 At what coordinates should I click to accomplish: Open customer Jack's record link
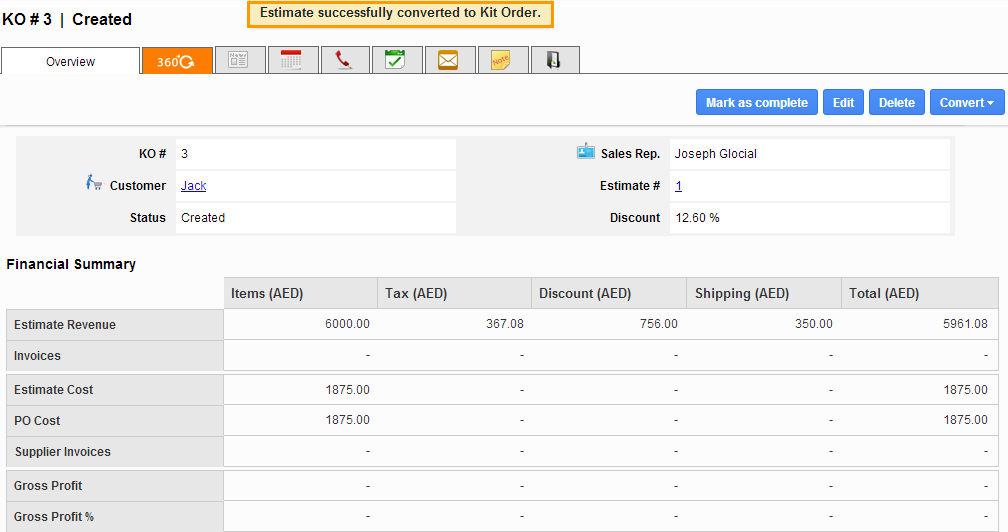point(193,186)
